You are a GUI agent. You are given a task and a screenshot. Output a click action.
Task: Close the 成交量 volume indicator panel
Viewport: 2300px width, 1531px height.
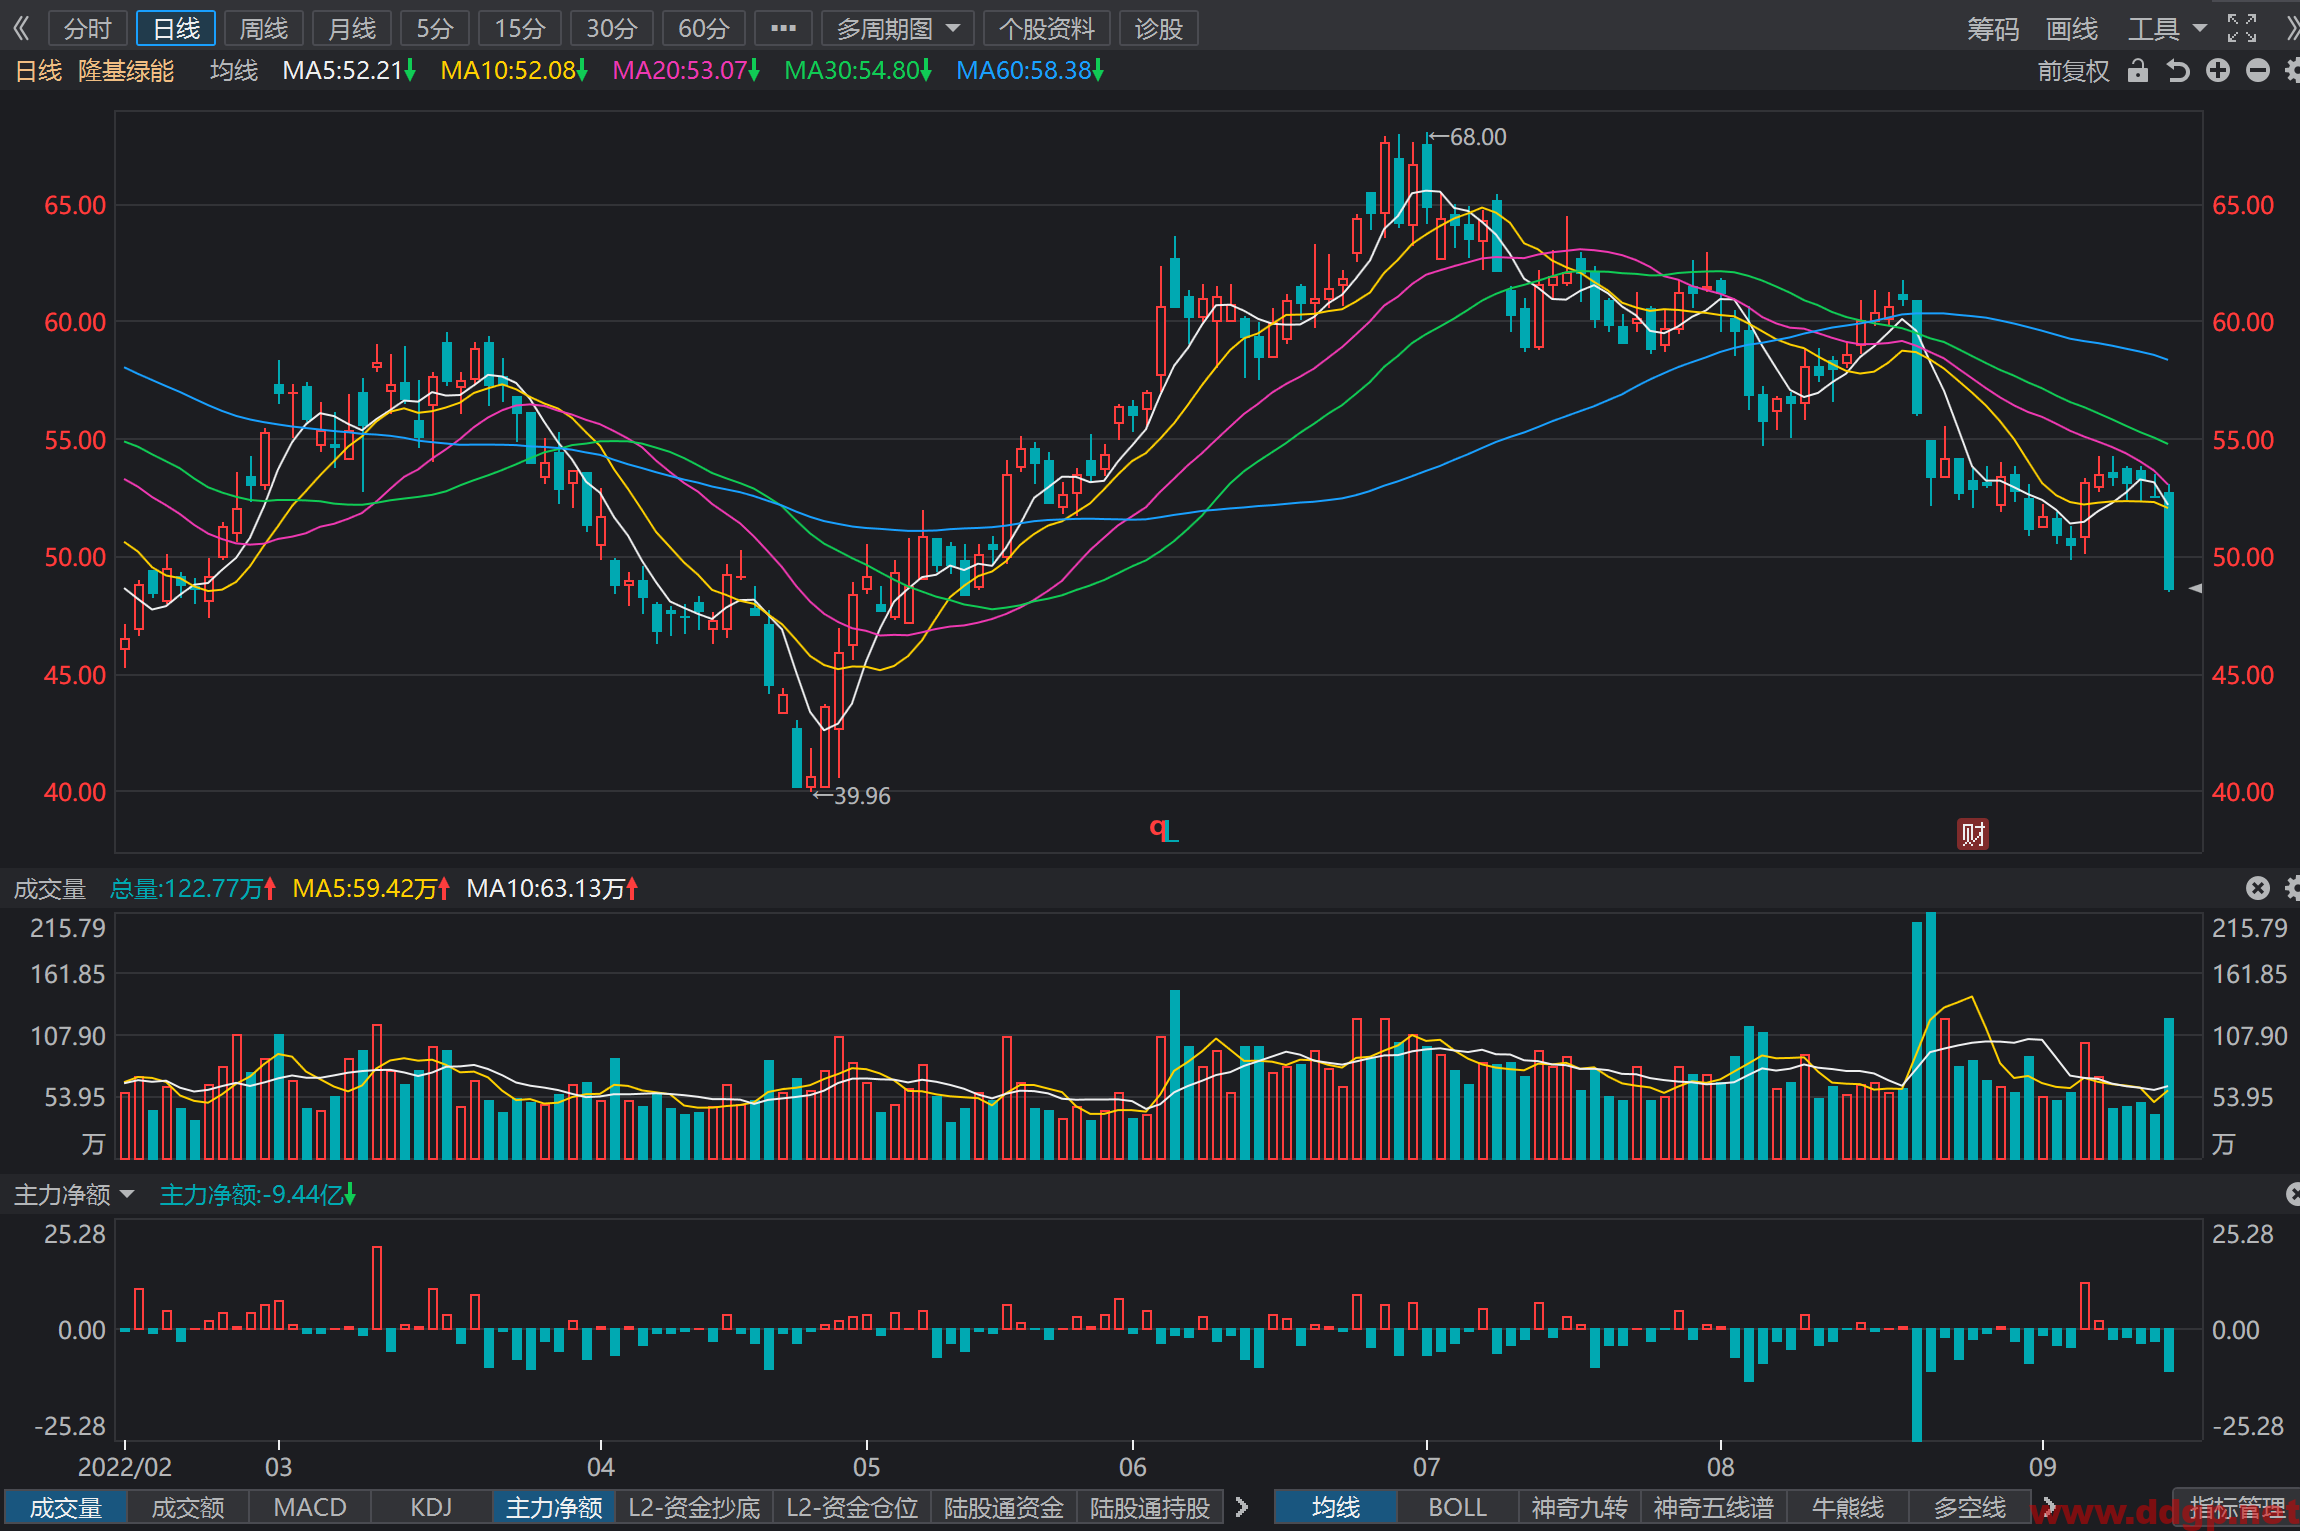2258,888
